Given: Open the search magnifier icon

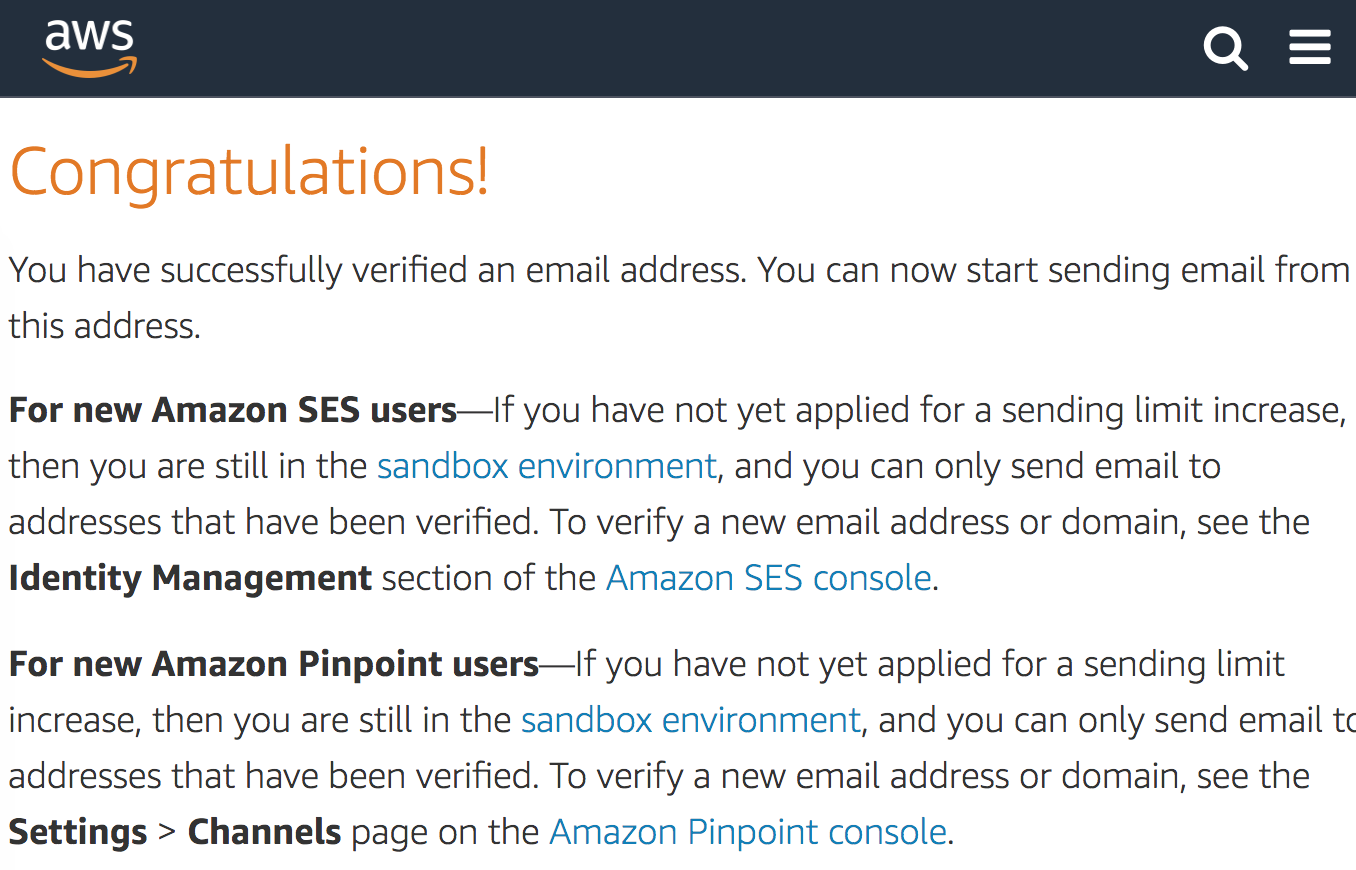Looking at the screenshot, I should coord(1226,48).
